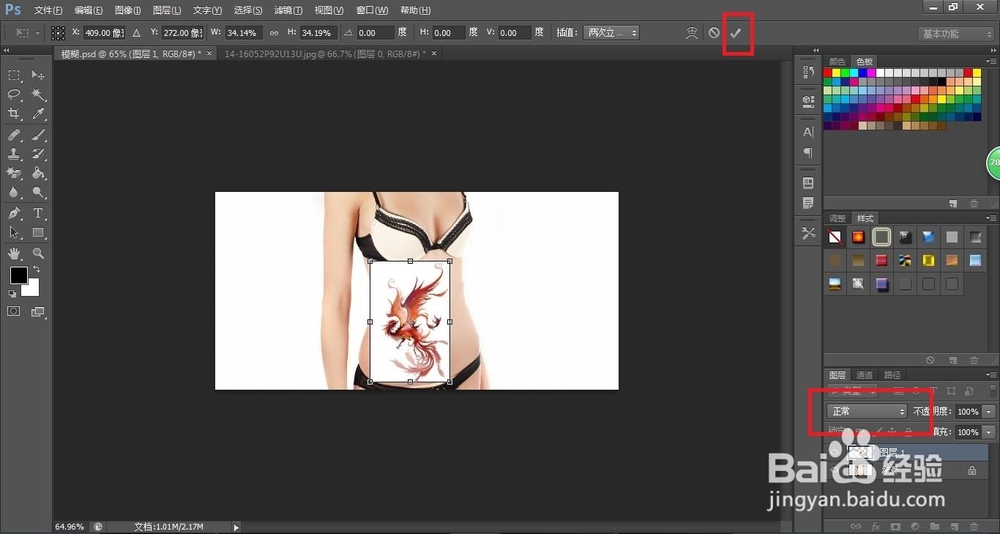Click the W width percentage field
Image resolution: width=1000 pixels, height=534 pixels.
coord(244,33)
